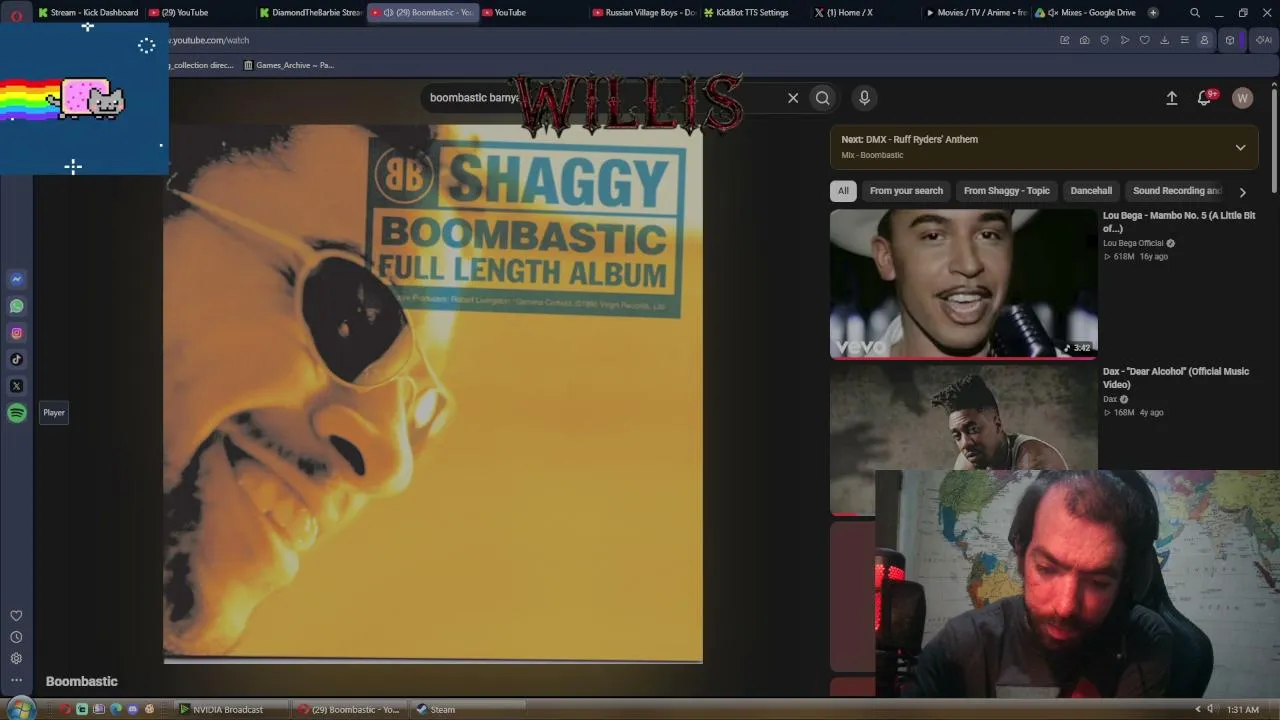Switch to the Mixes - Google Drive tab
This screenshot has width=1280, height=720.
point(1086,13)
